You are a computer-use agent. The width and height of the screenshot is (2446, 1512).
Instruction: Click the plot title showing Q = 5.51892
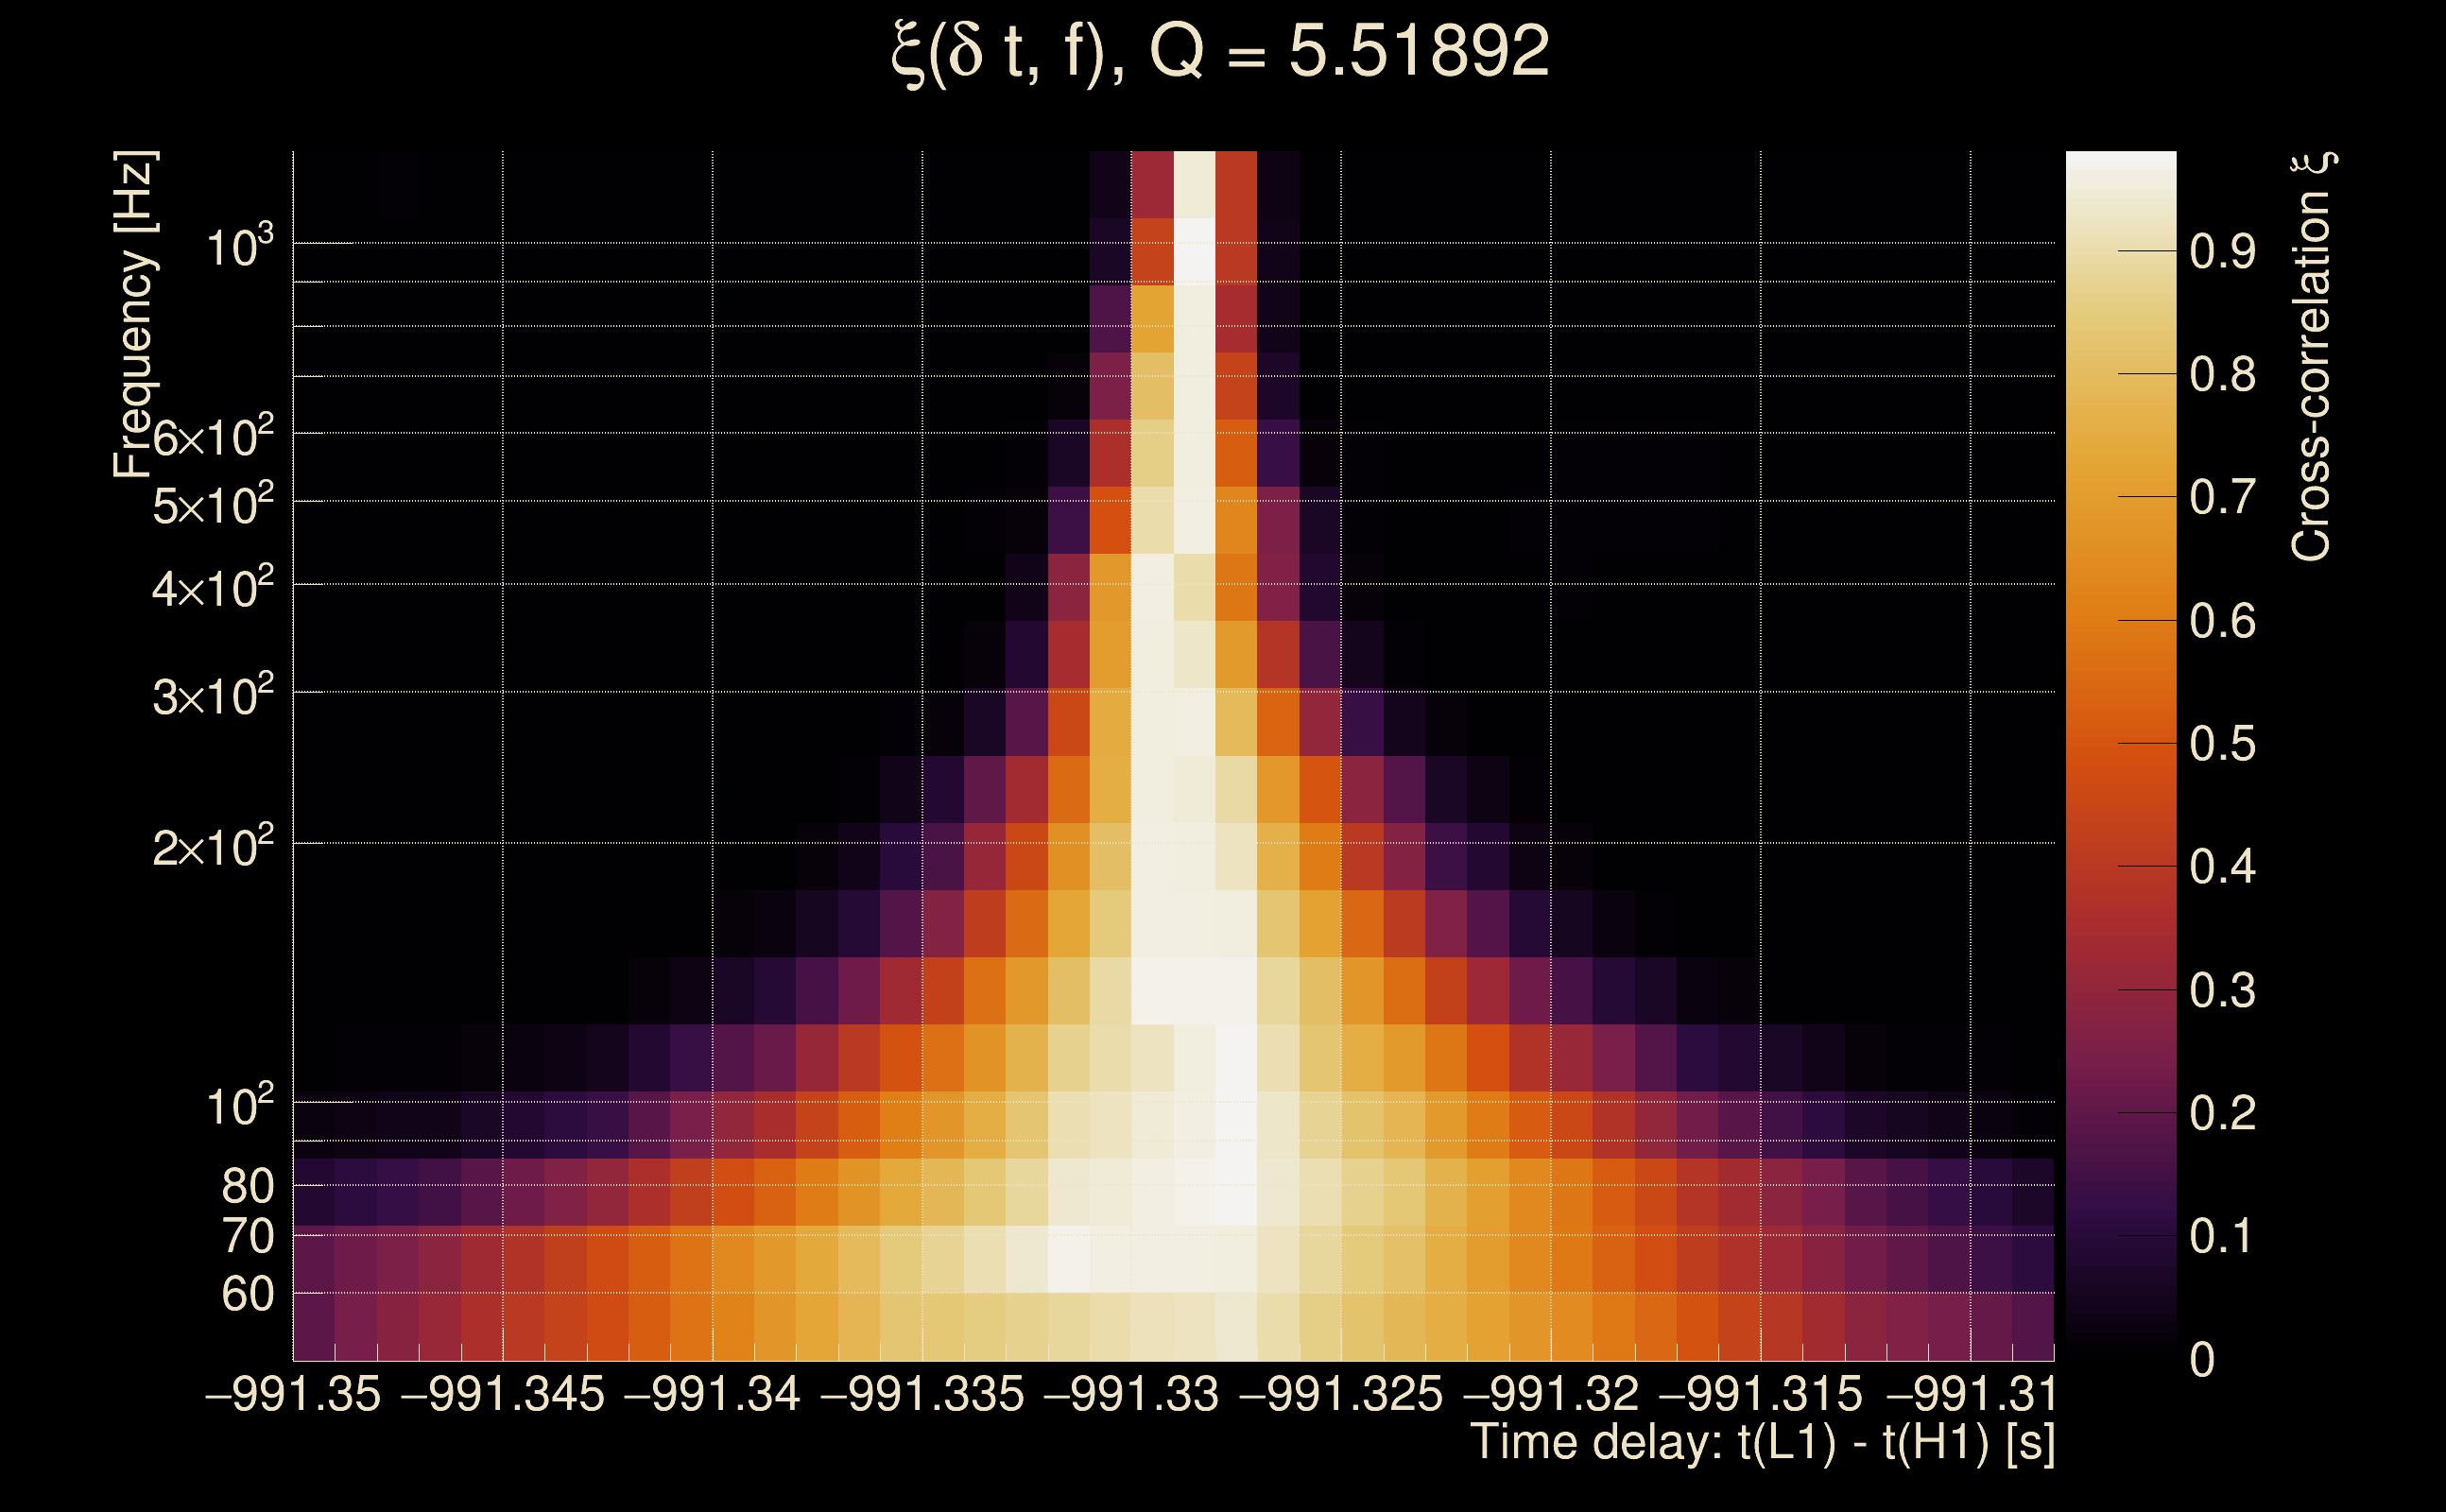coord(1220,52)
